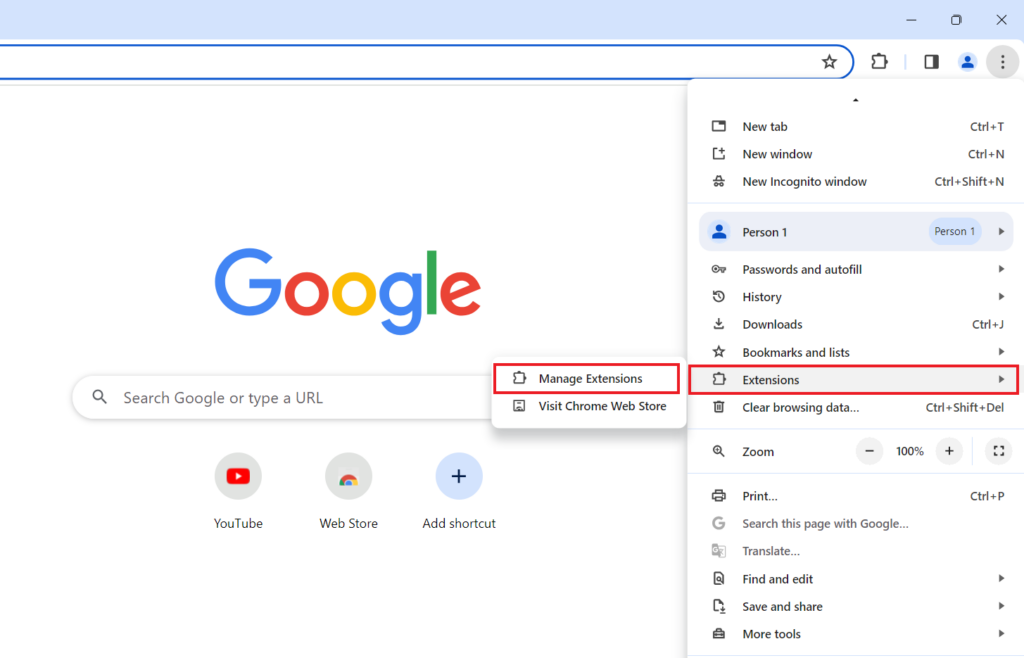Open Print from the menu

(x=856, y=496)
